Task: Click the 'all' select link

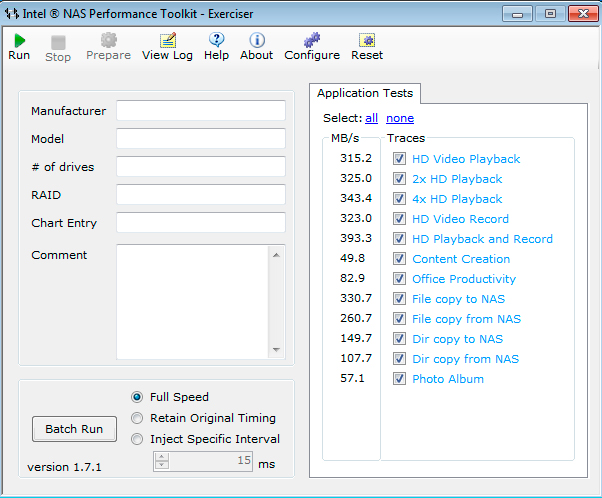Action: coord(371,118)
